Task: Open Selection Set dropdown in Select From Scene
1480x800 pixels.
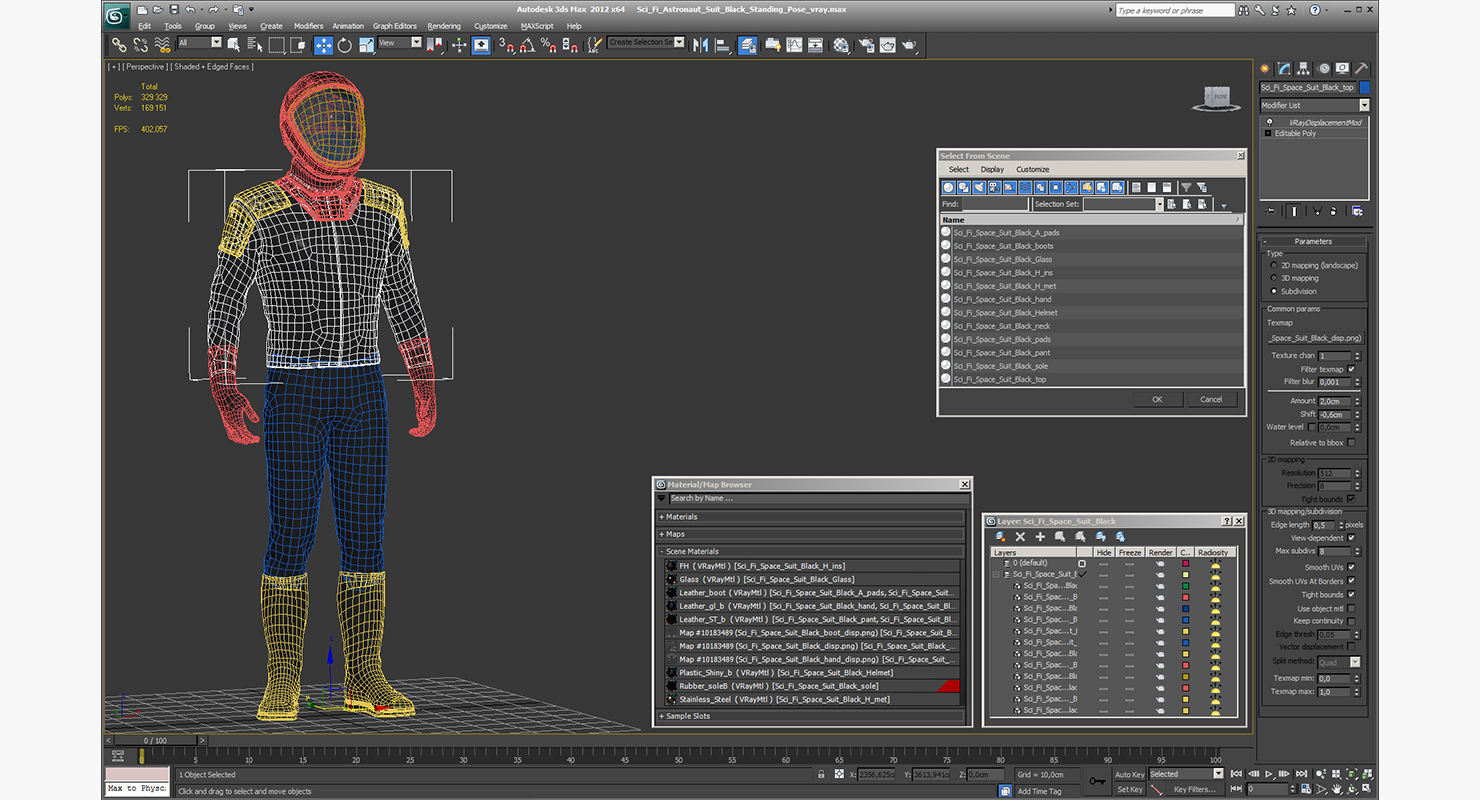Action: click(1159, 204)
